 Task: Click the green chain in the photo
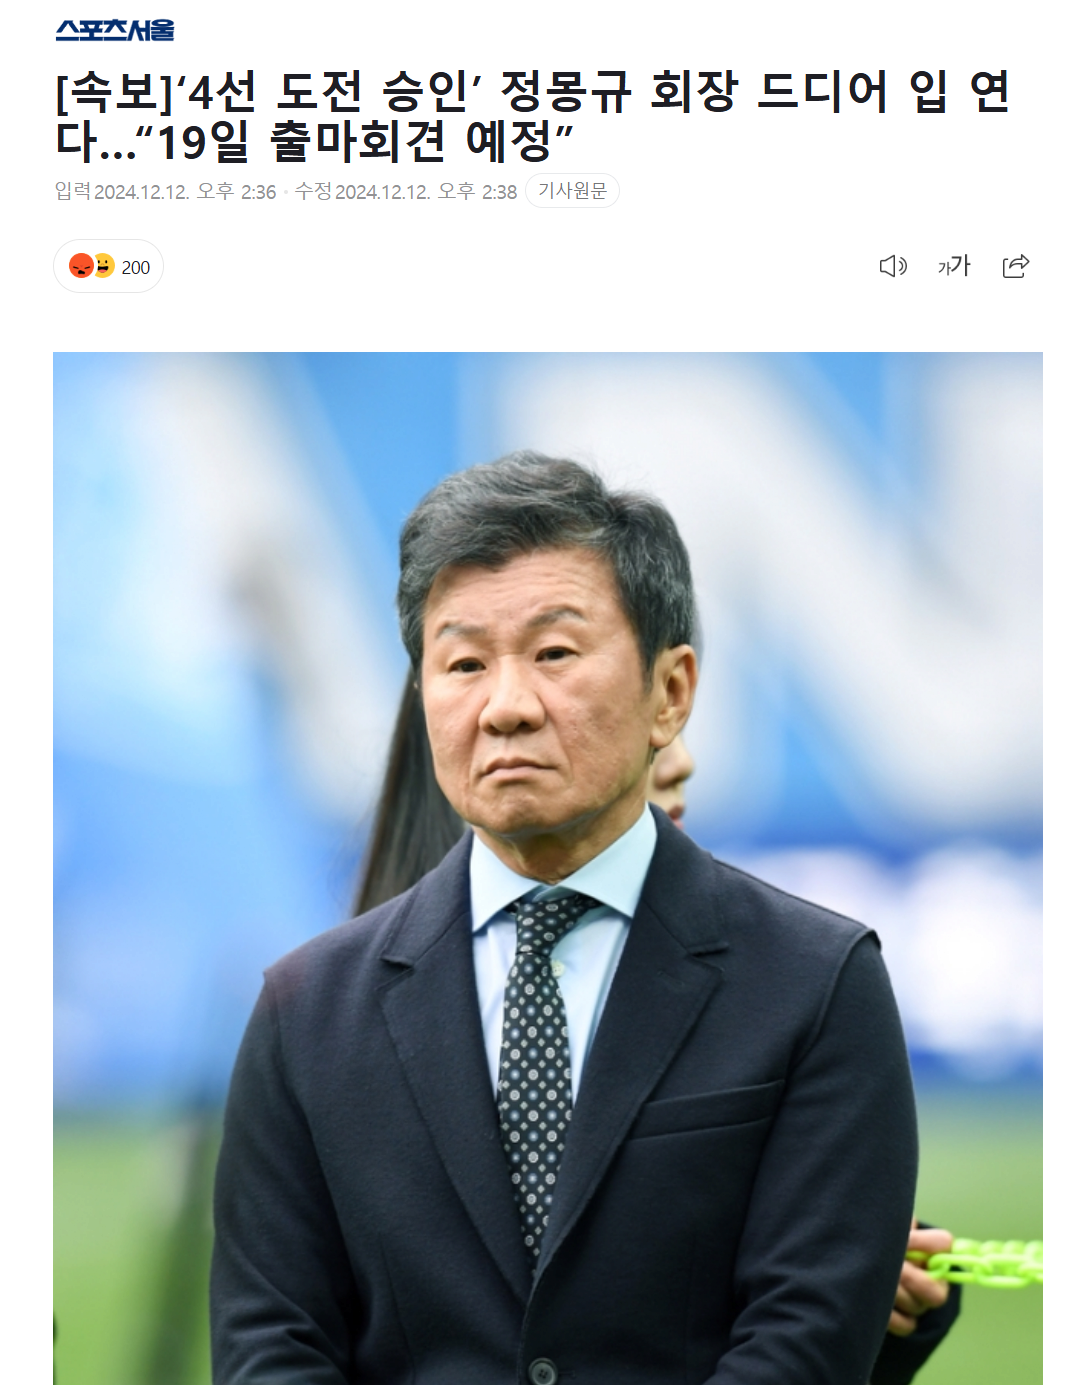(x=980, y=1262)
